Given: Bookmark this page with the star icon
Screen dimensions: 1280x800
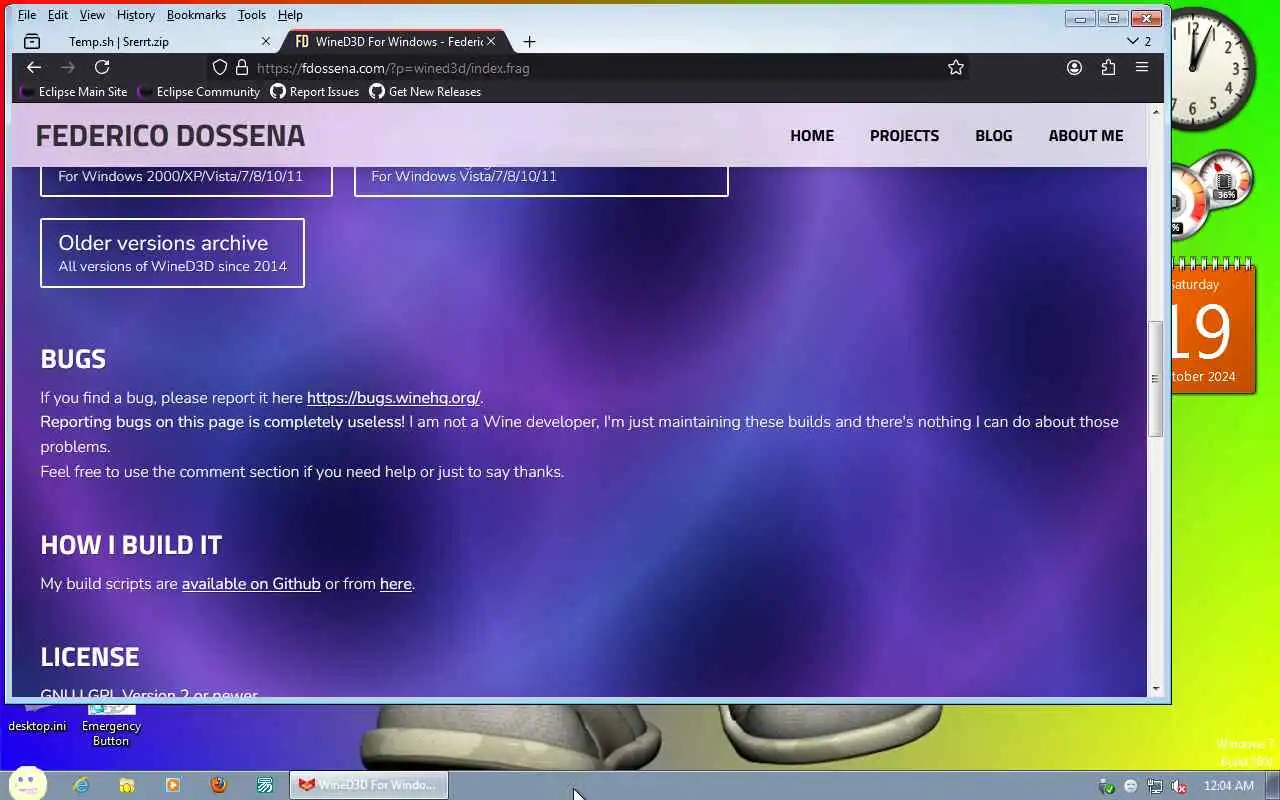Looking at the screenshot, I should click(956, 67).
